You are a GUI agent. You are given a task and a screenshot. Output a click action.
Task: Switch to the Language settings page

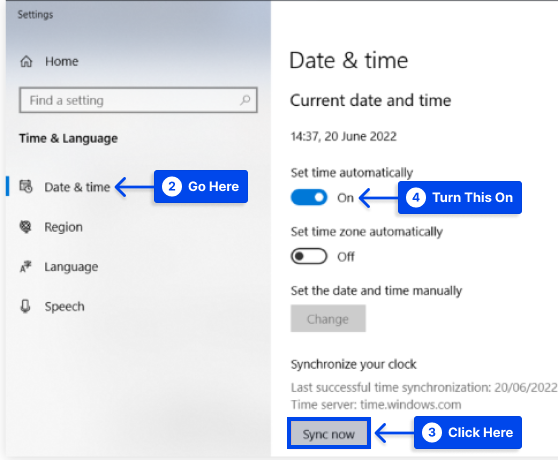(71, 267)
